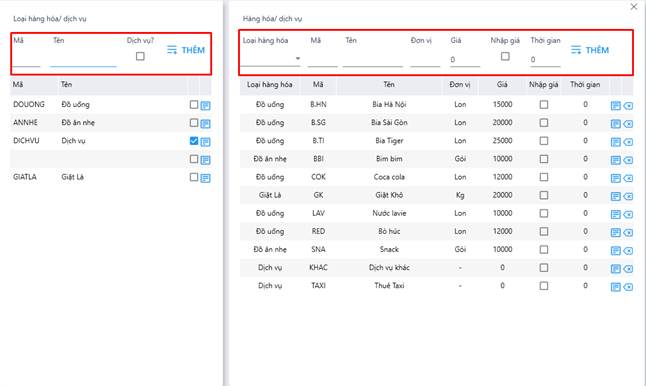Delete the Bia Tiger item row
646x386 pixels.
click(x=628, y=142)
